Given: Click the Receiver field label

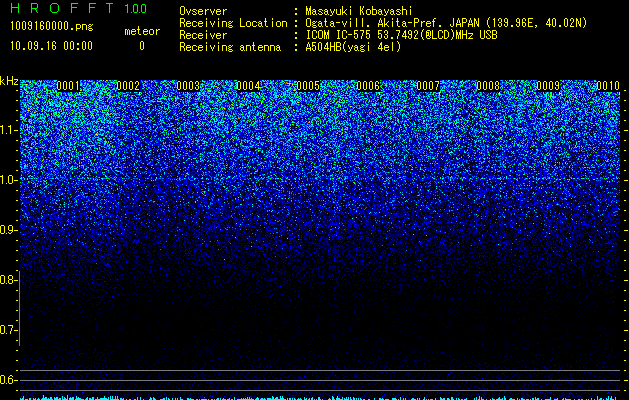Looking at the screenshot, I should tap(203, 35).
